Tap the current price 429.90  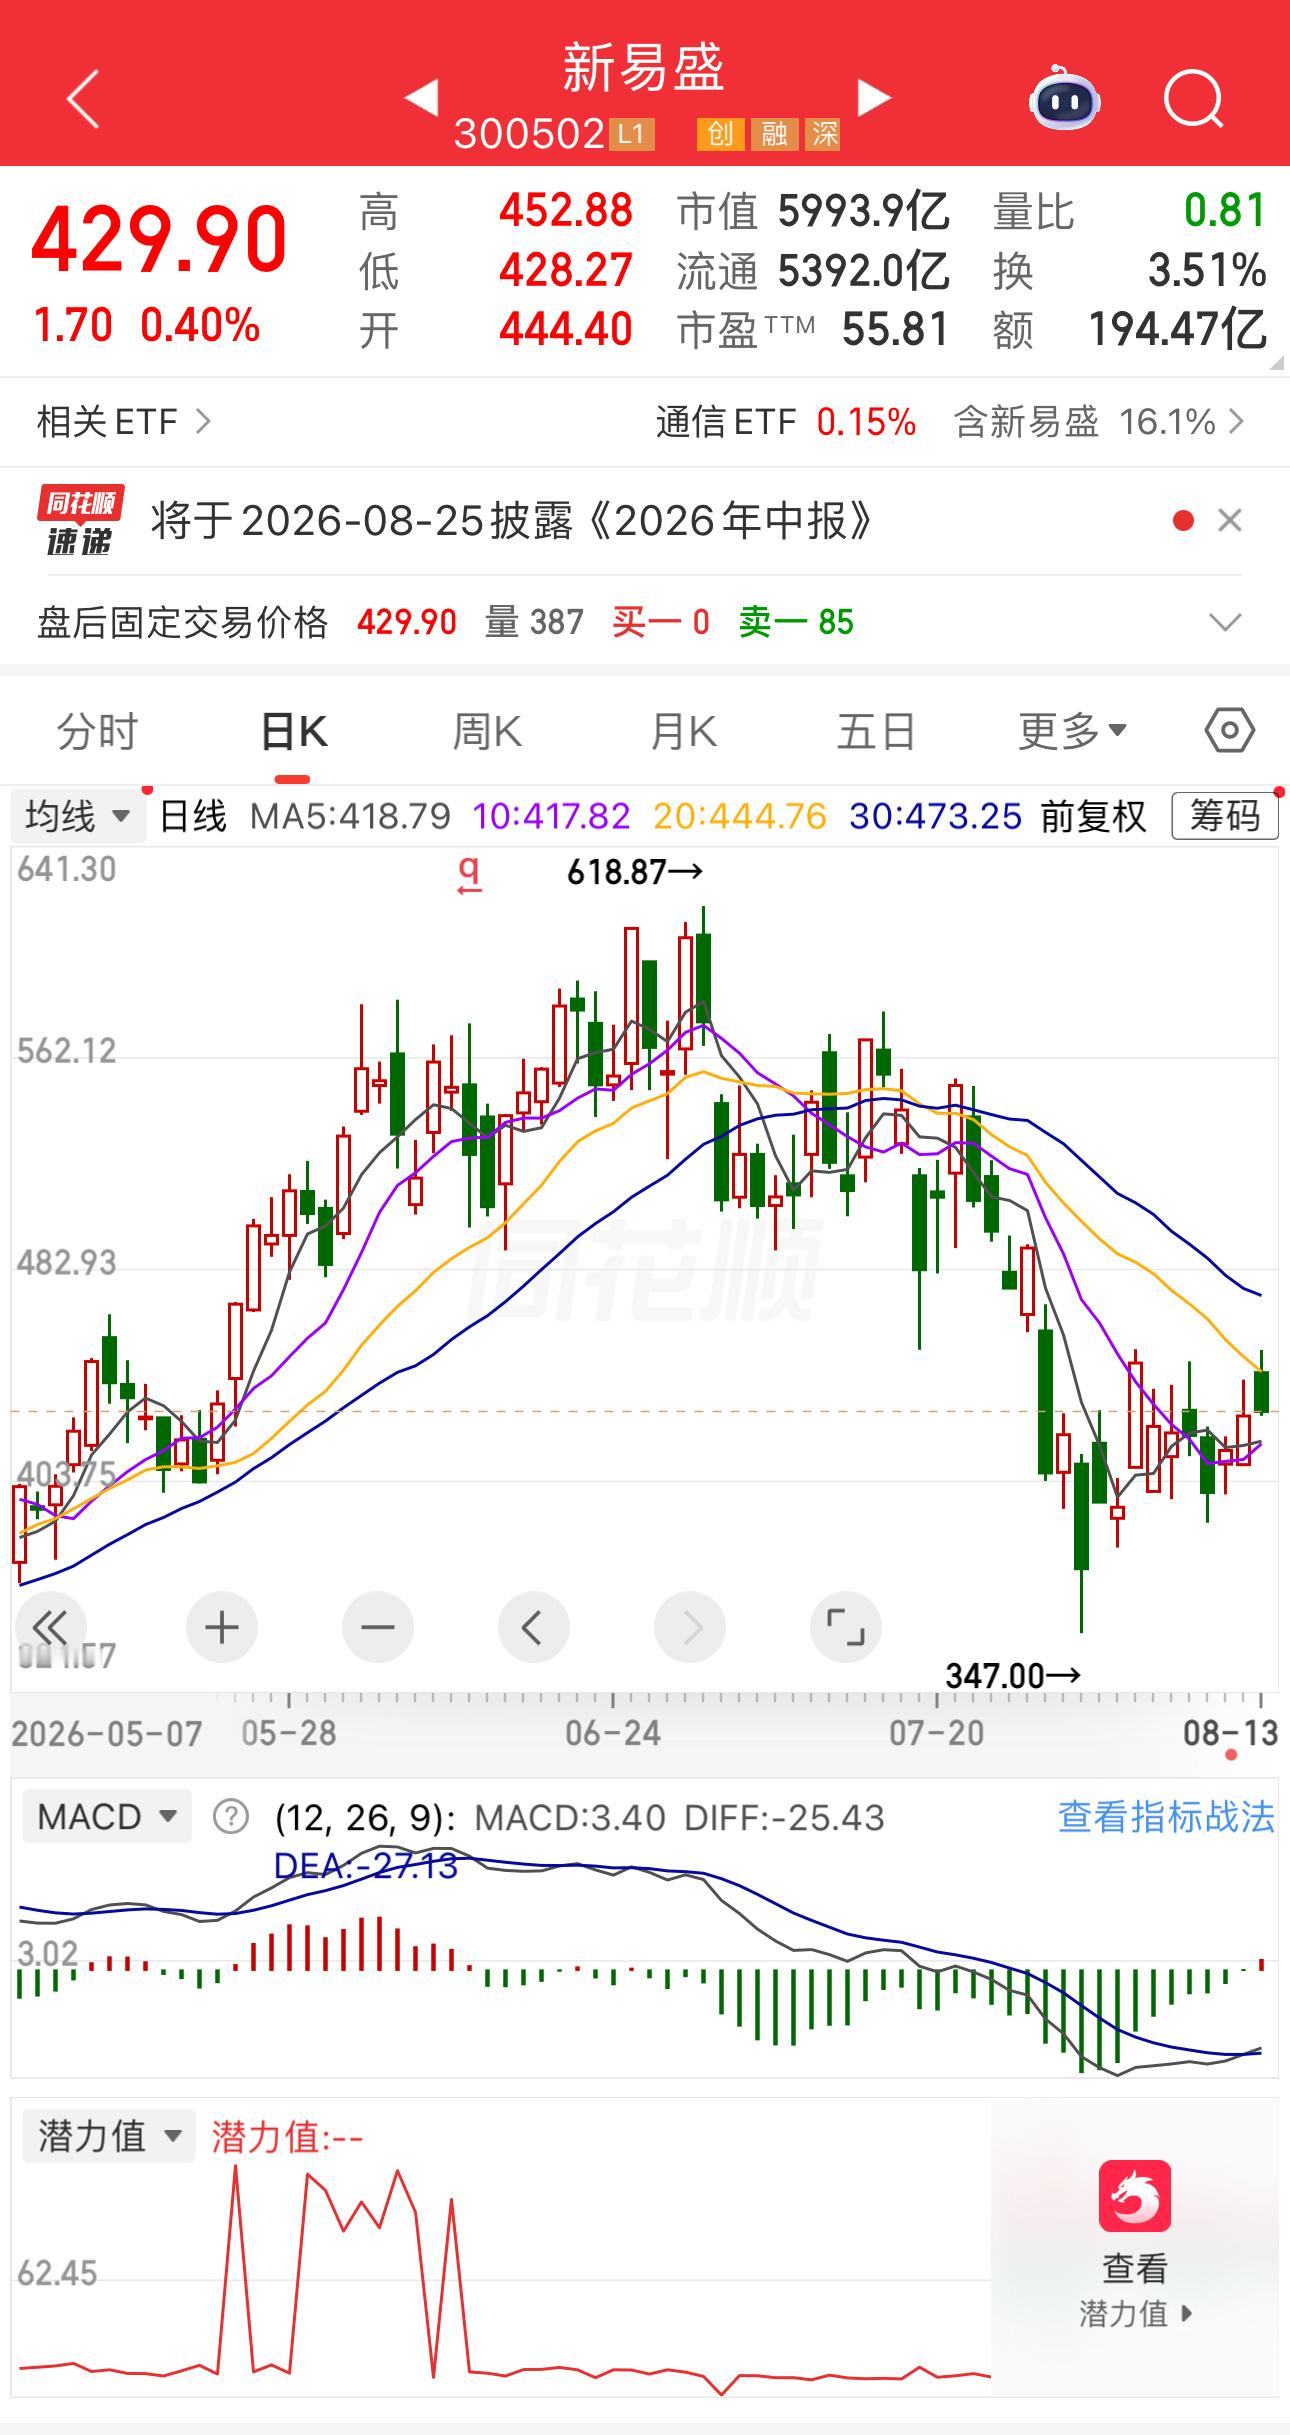coord(159,240)
